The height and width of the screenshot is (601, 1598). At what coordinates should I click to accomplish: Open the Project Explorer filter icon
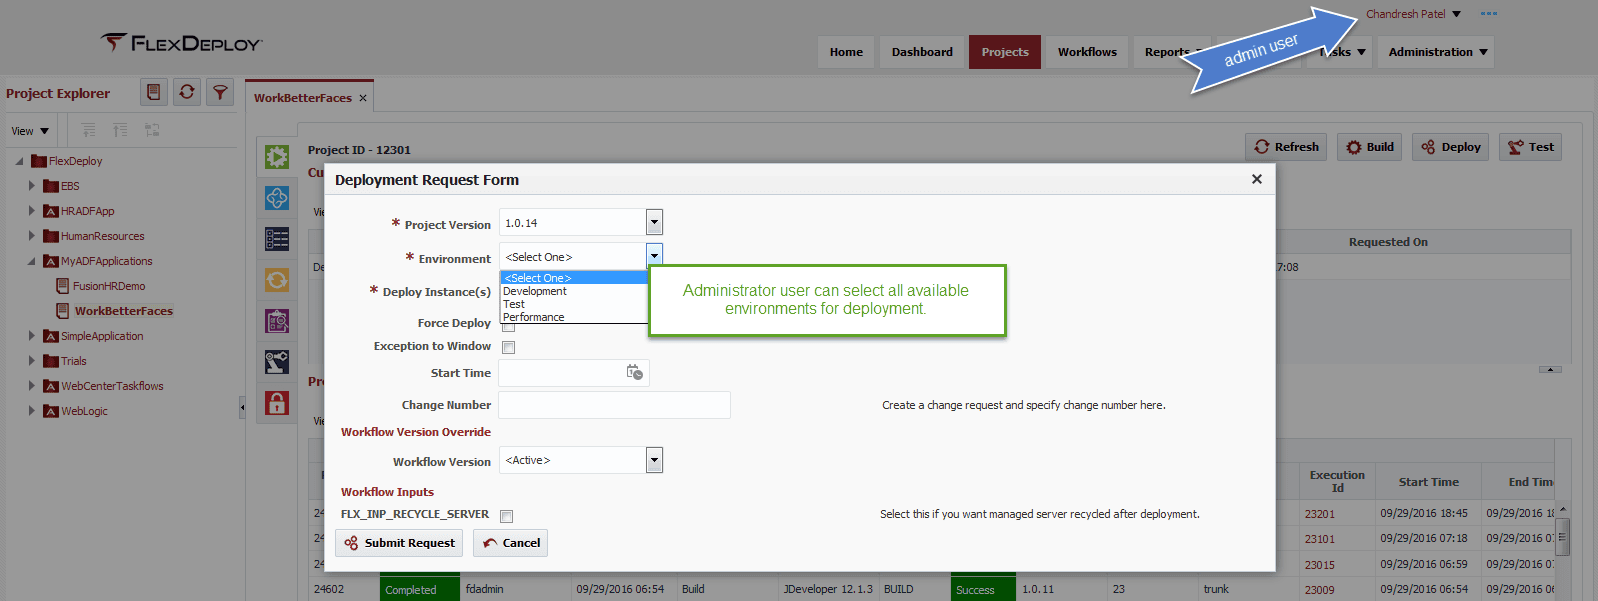220,92
